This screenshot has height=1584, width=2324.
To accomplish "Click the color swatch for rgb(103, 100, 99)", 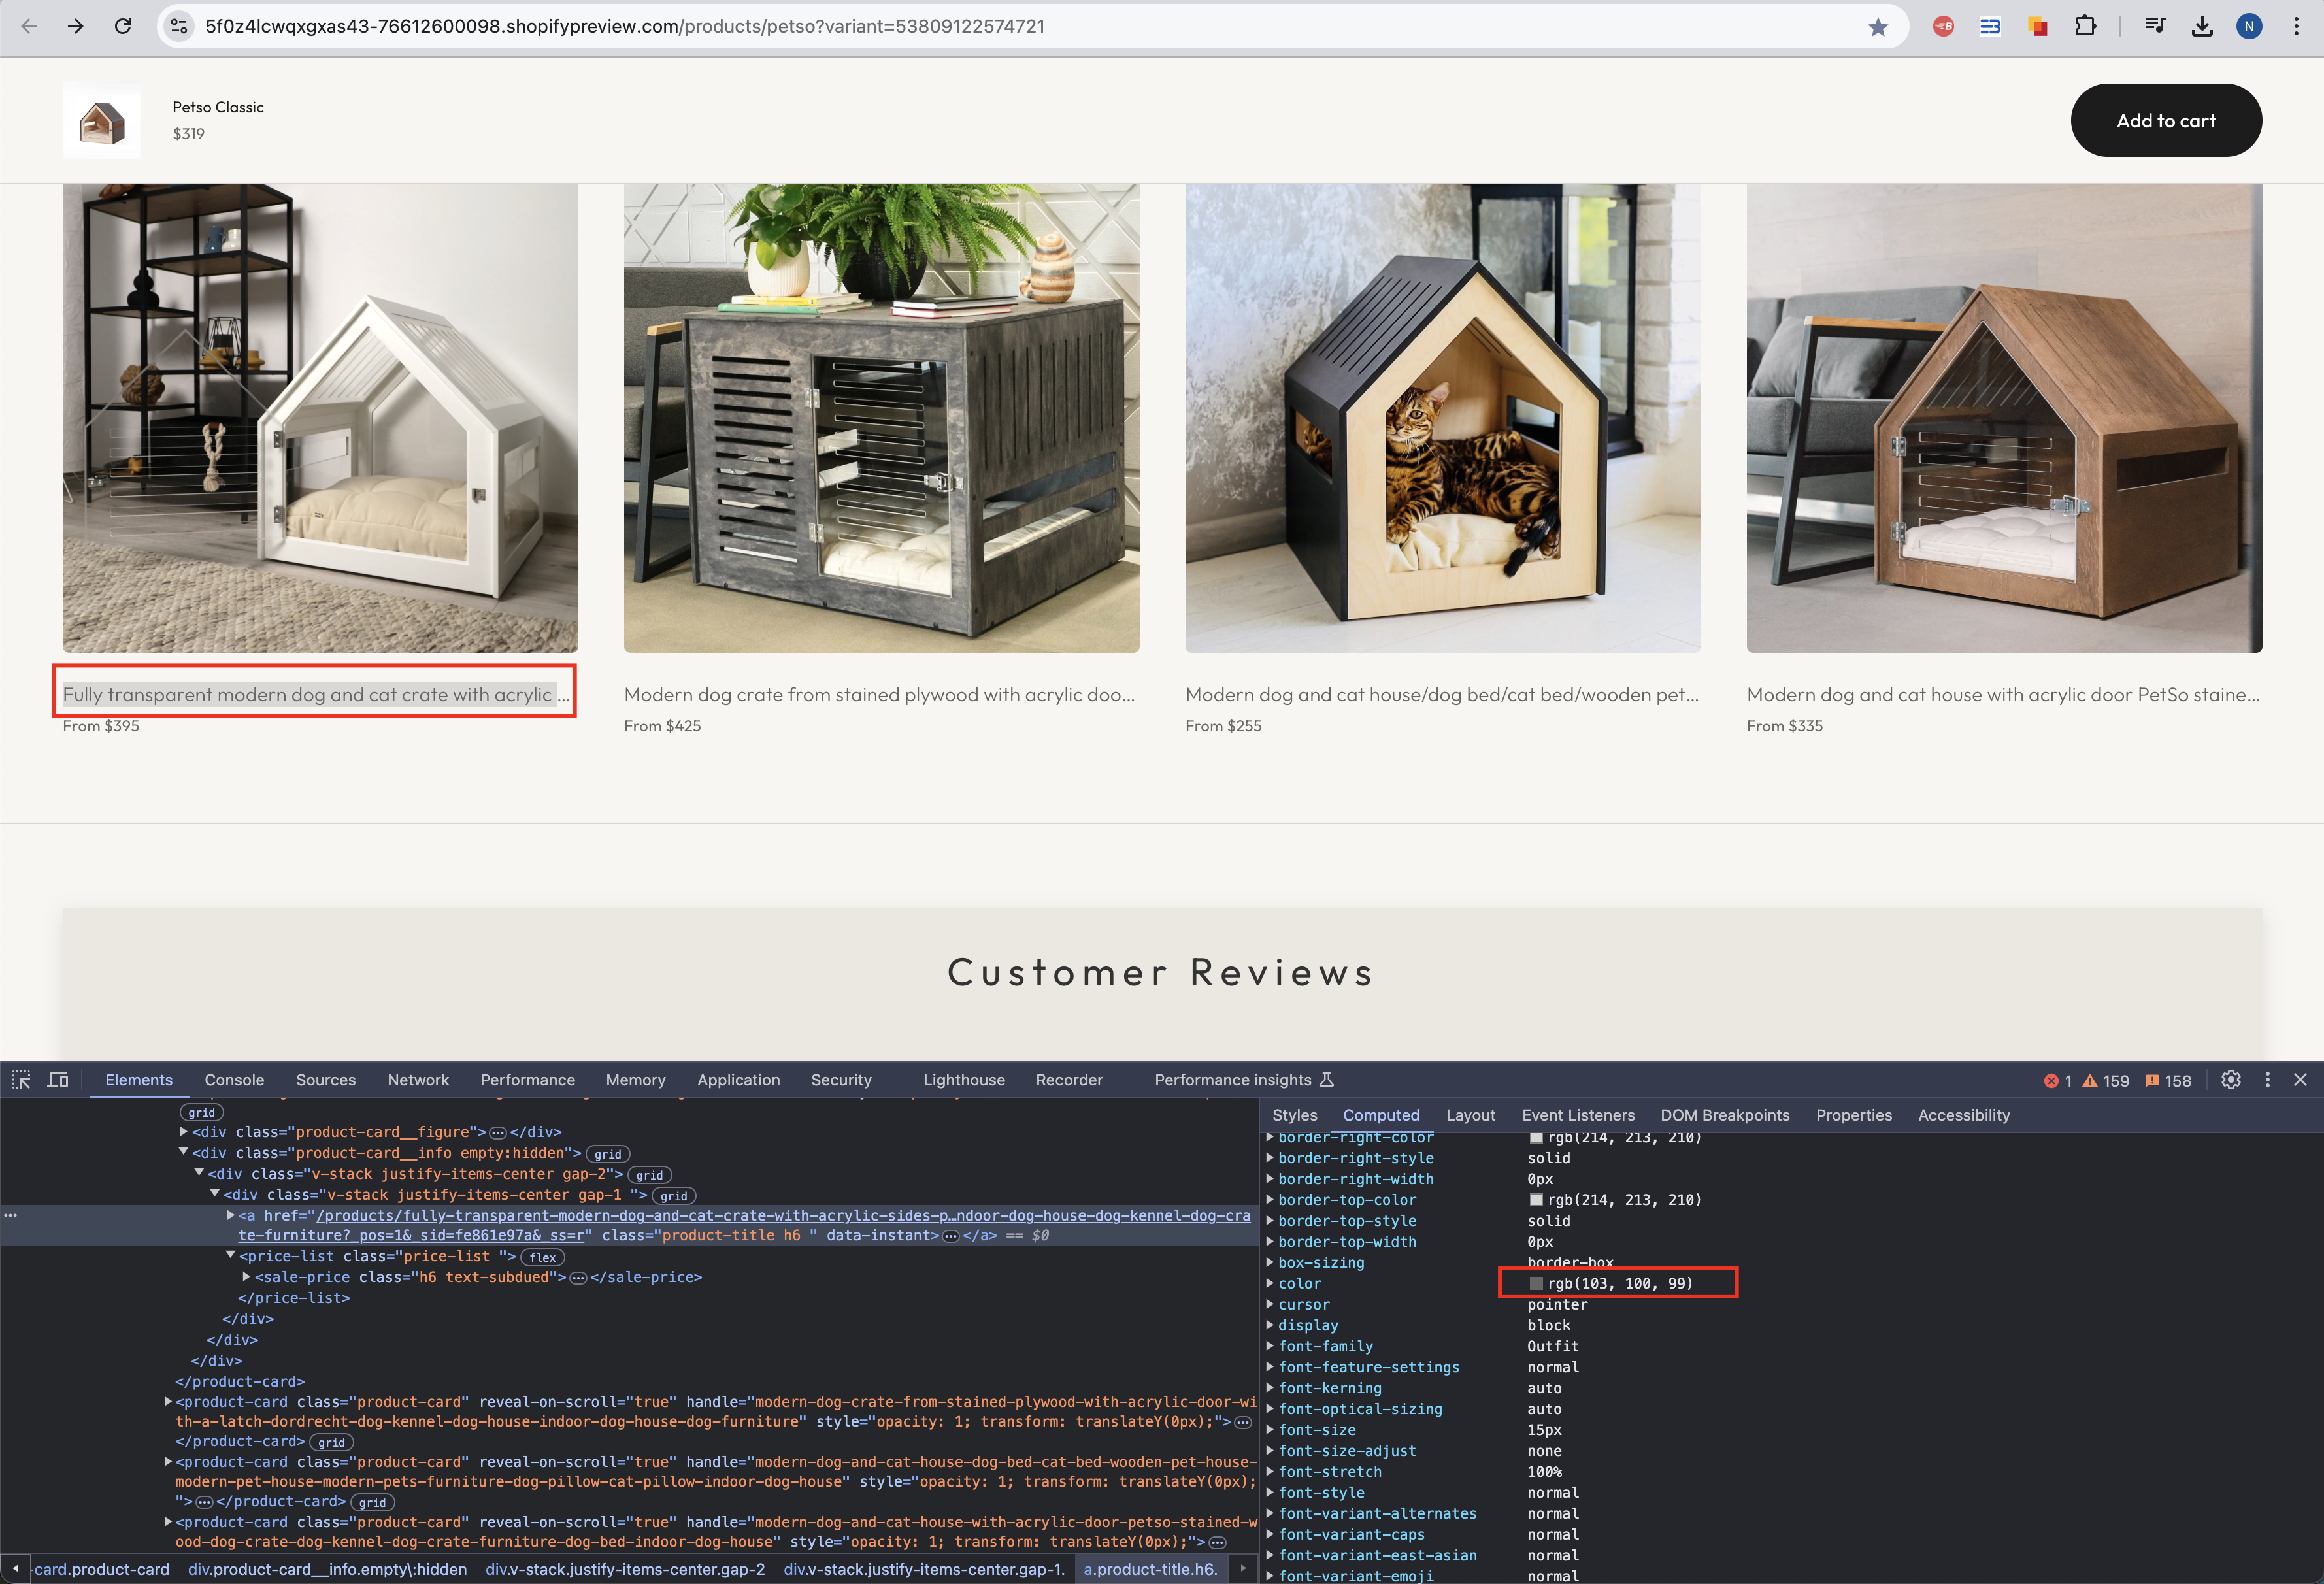I will [x=1536, y=1283].
